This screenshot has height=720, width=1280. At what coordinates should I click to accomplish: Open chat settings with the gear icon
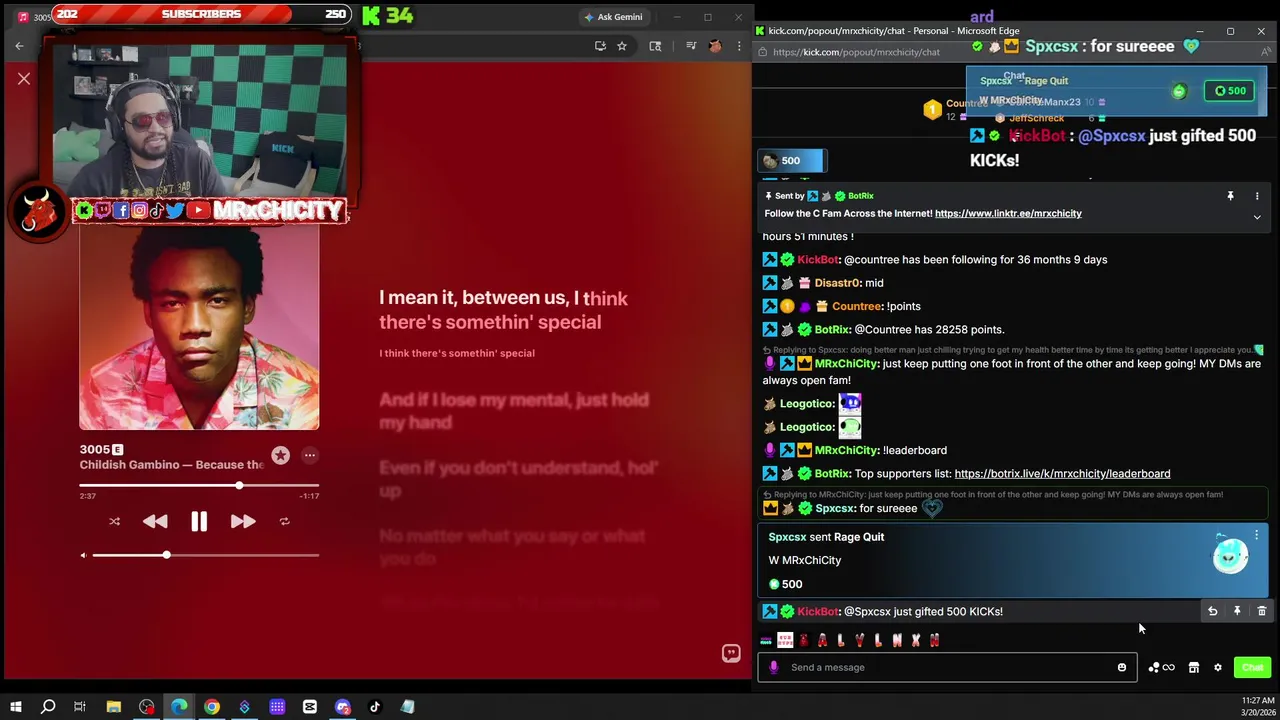click(x=1217, y=667)
